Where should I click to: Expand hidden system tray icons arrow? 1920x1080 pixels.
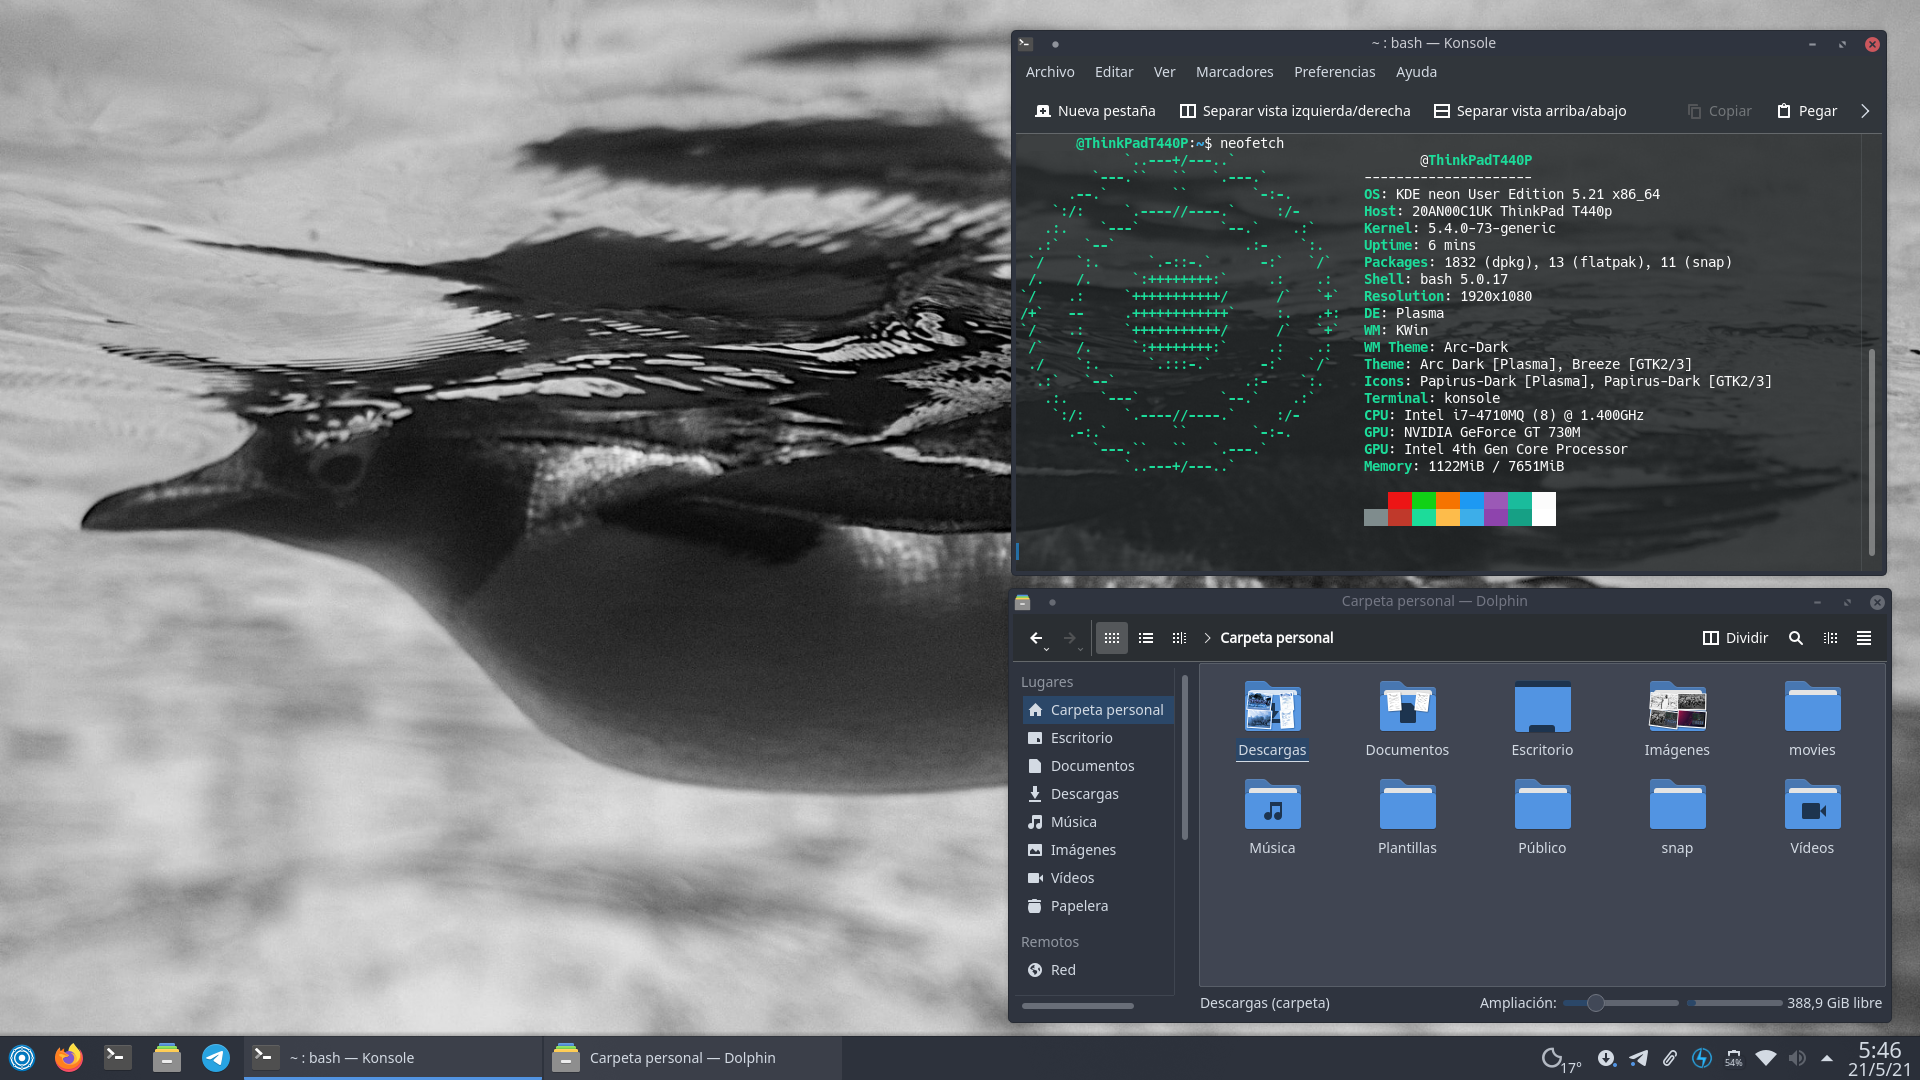click(1827, 1057)
